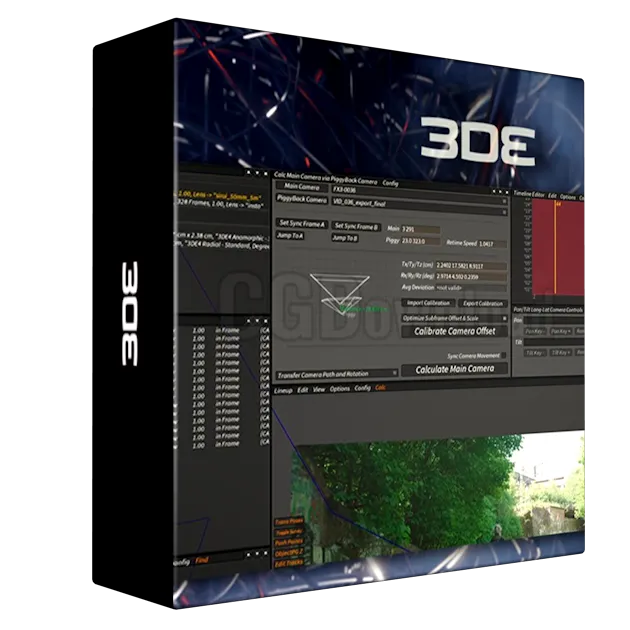The height and width of the screenshot is (630, 630).
Task: Open Optimize Subframe Offset & Scale dropdown
Action: coord(453,317)
